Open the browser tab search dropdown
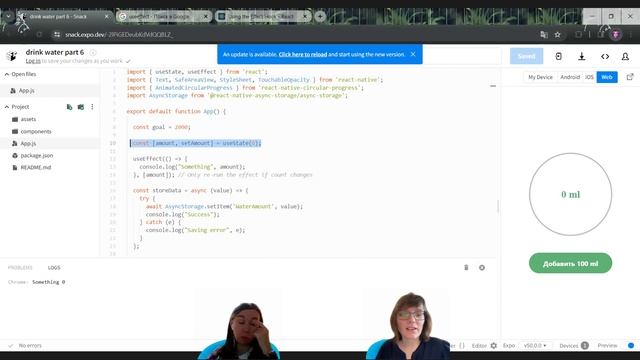The width and height of the screenshot is (640, 360). pos(9,16)
